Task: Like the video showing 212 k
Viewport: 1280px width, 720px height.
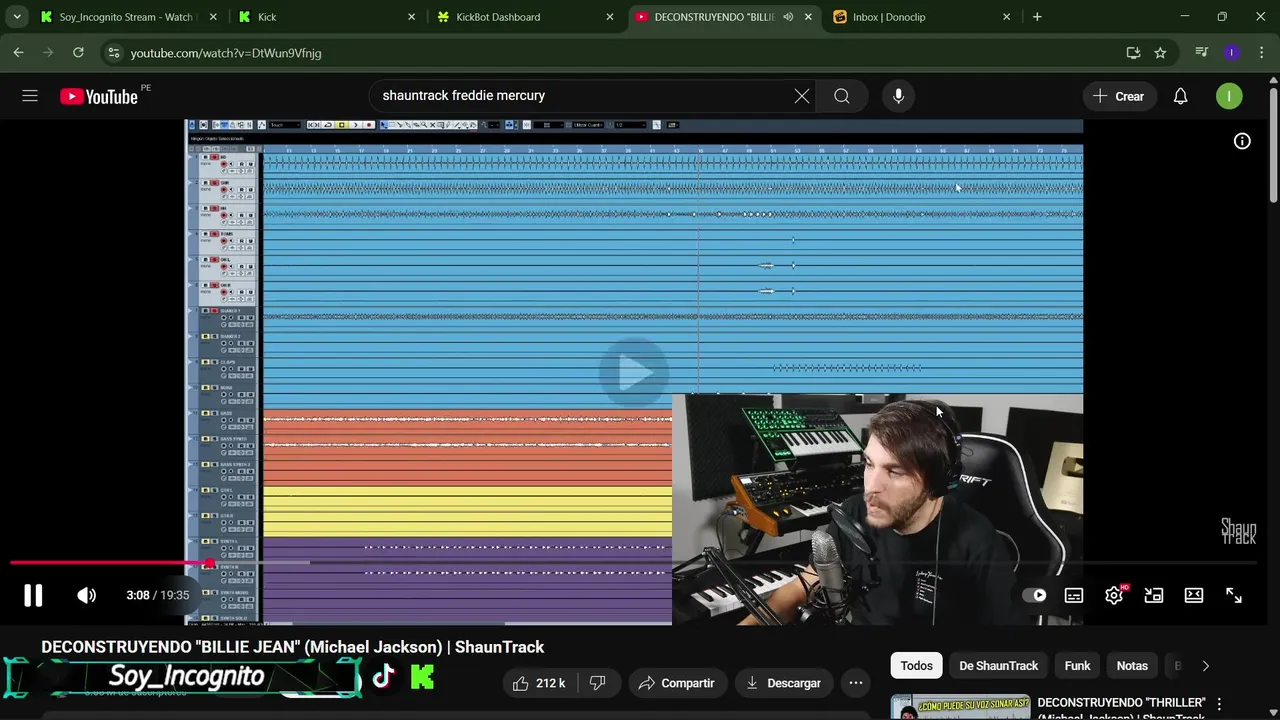Action: pyautogui.click(x=540, y=683)
